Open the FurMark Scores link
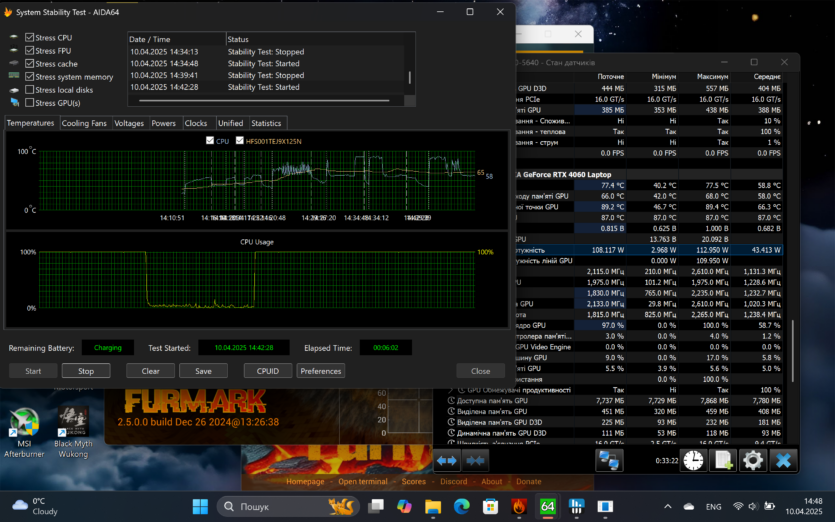Screen dimensions: 835x522 click(414, 482)
